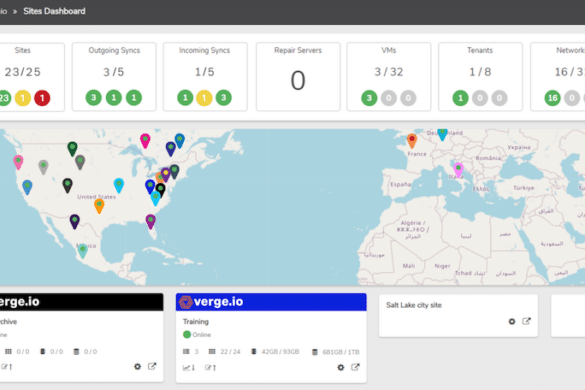The image size is (585, 390).
Task: Click the yellow 1 badge under Sites
Action: [23, 98]
